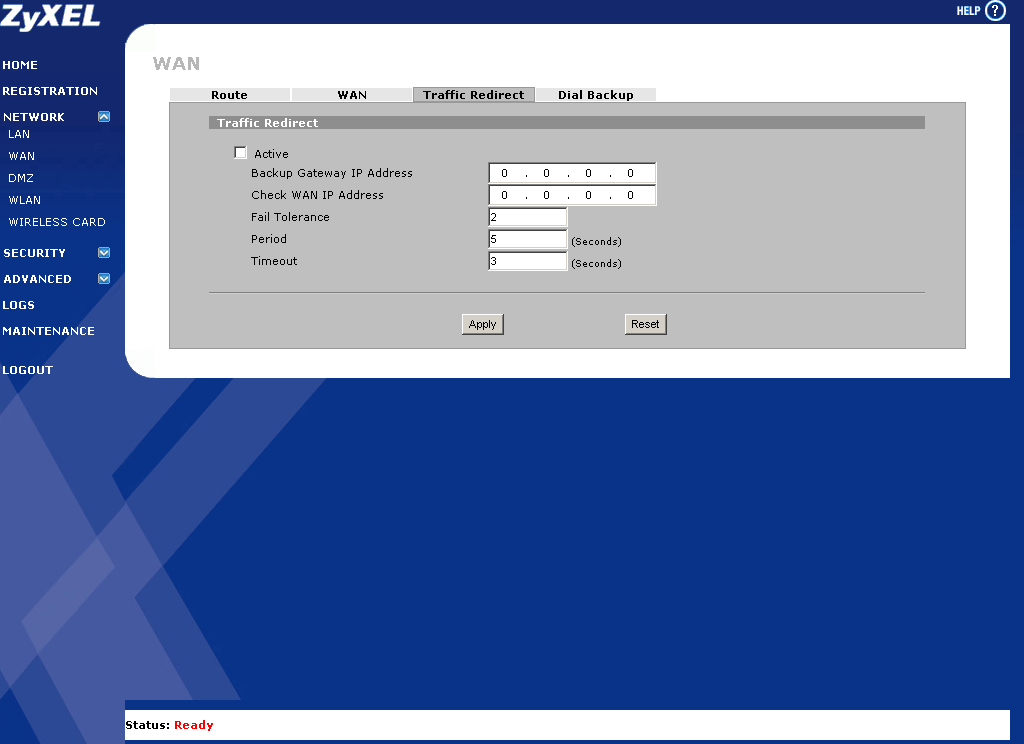The width and height of the screenshot is (1024, 744).
Task: Open the Dial Backup tab
Action: coord(596,95)
